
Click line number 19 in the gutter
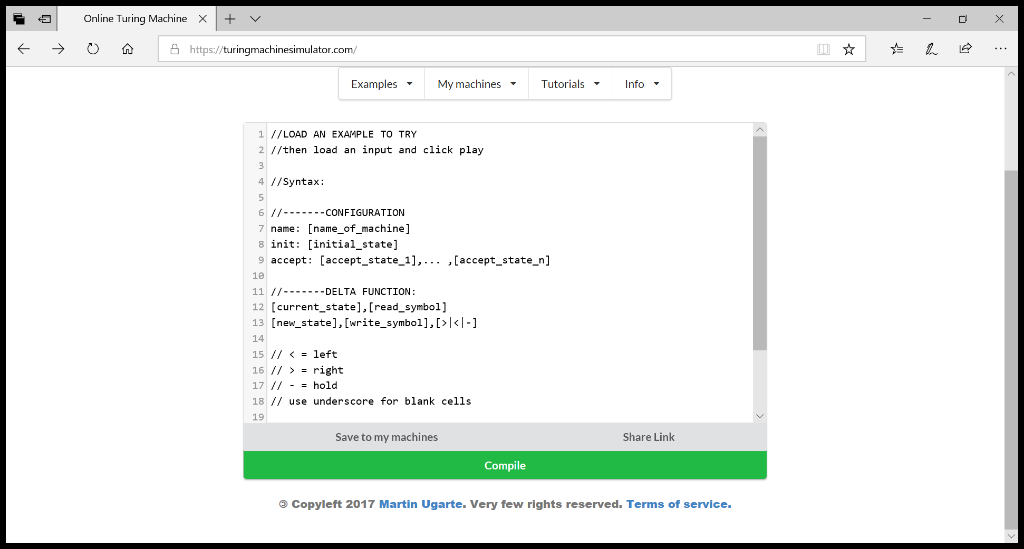point(258,416)
